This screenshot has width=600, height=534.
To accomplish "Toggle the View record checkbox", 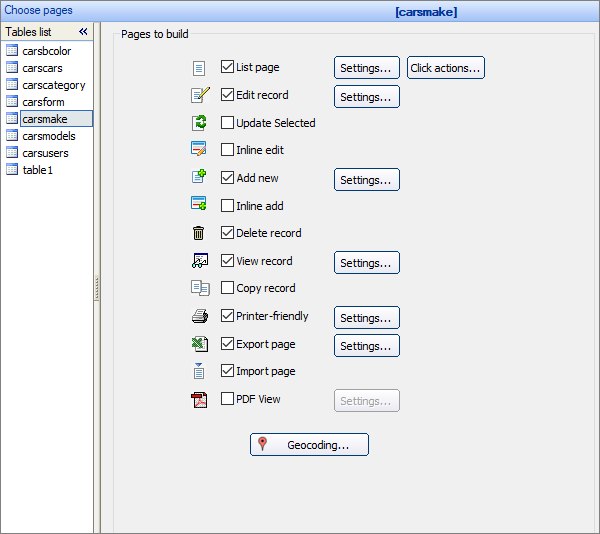I will [227, 260].
